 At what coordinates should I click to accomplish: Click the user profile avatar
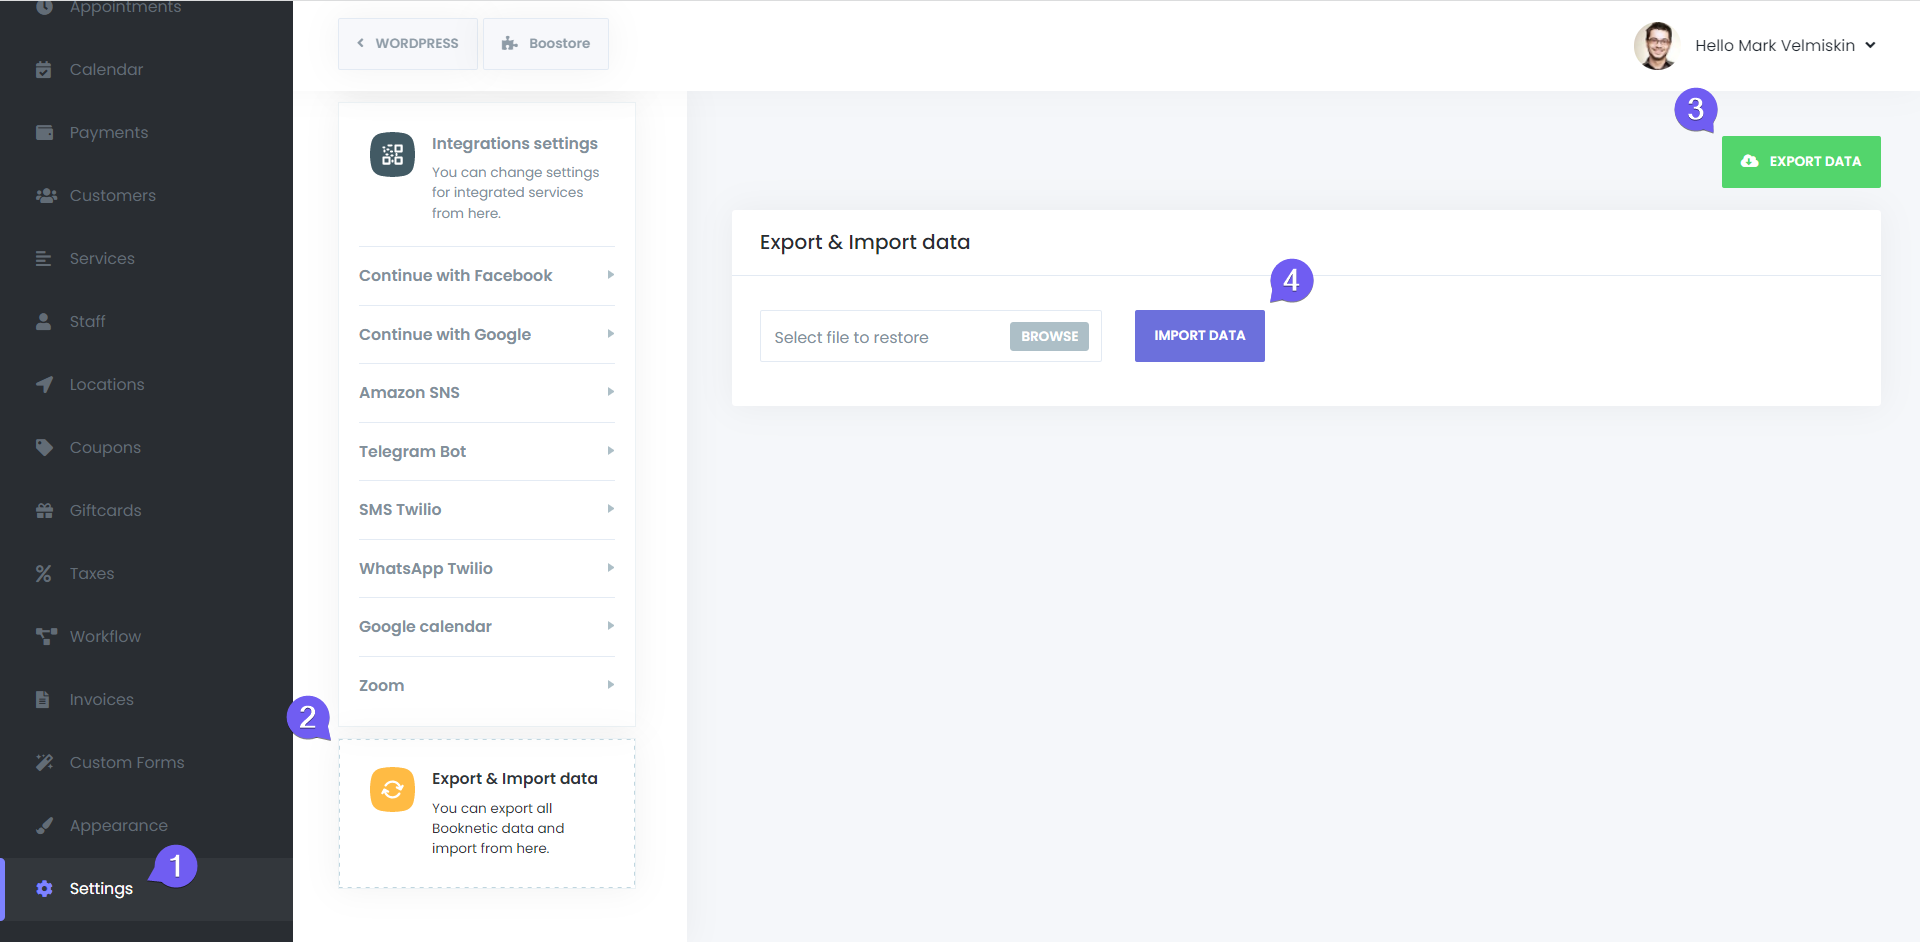tap(1656, 45)
